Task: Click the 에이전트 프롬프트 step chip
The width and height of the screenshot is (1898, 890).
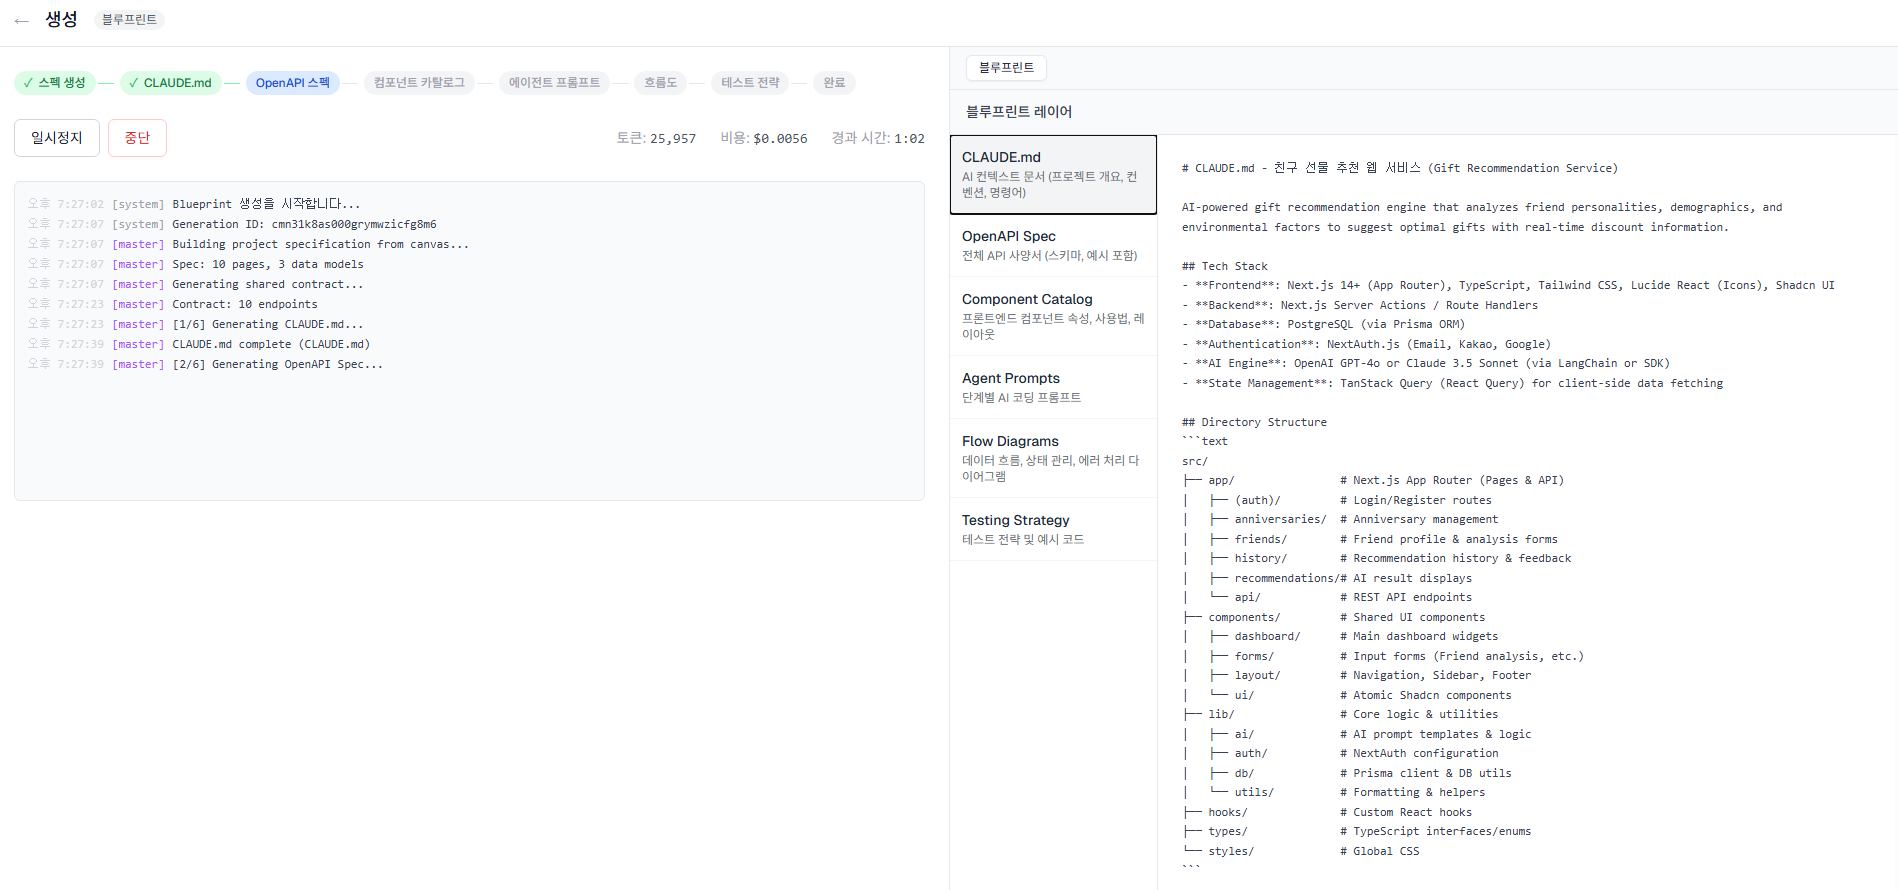Action: click(x=554, y=83)
